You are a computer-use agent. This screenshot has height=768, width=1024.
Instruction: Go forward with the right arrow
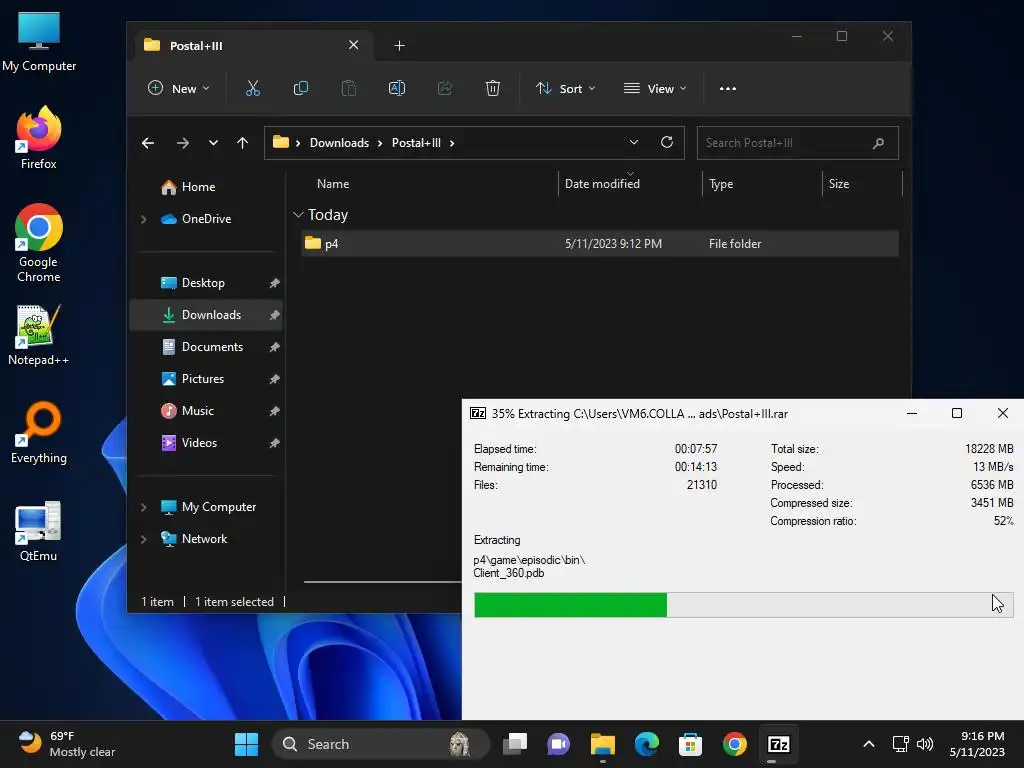pos(183,143)
